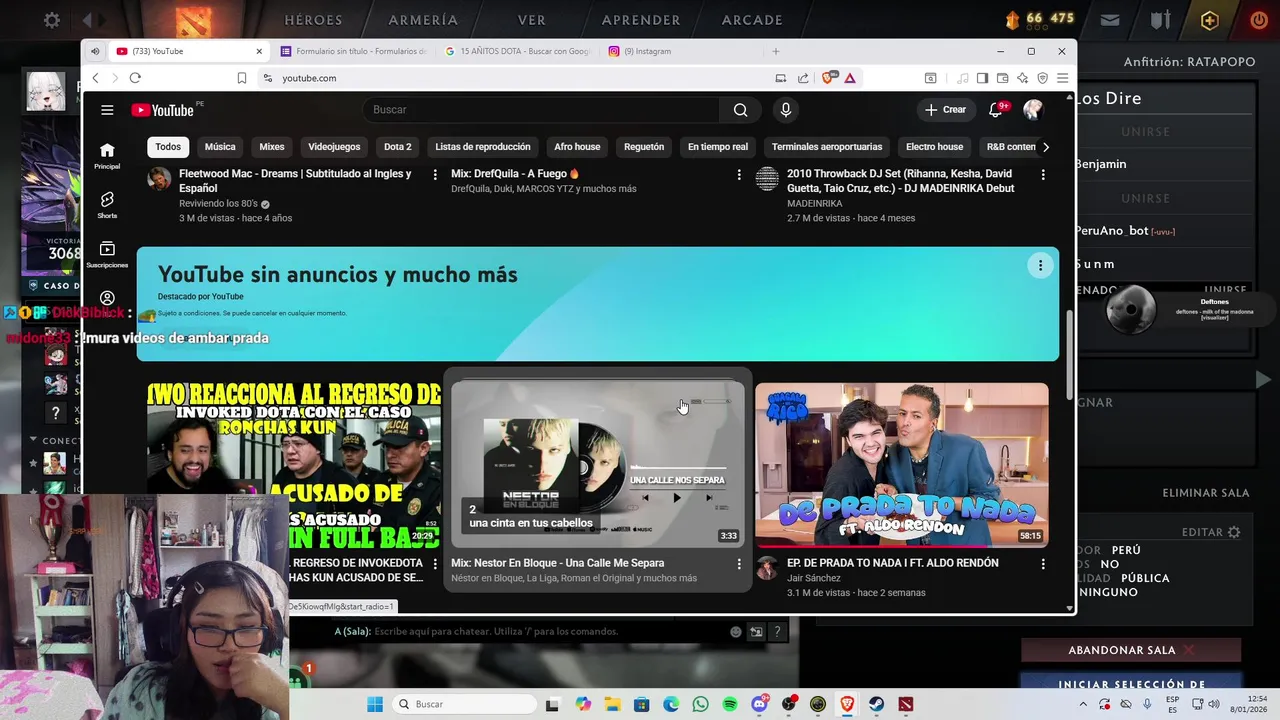Open the YouTube account avatar menu
The height and width of the screenshot is (720, 1280).
tap(1033, 110)
